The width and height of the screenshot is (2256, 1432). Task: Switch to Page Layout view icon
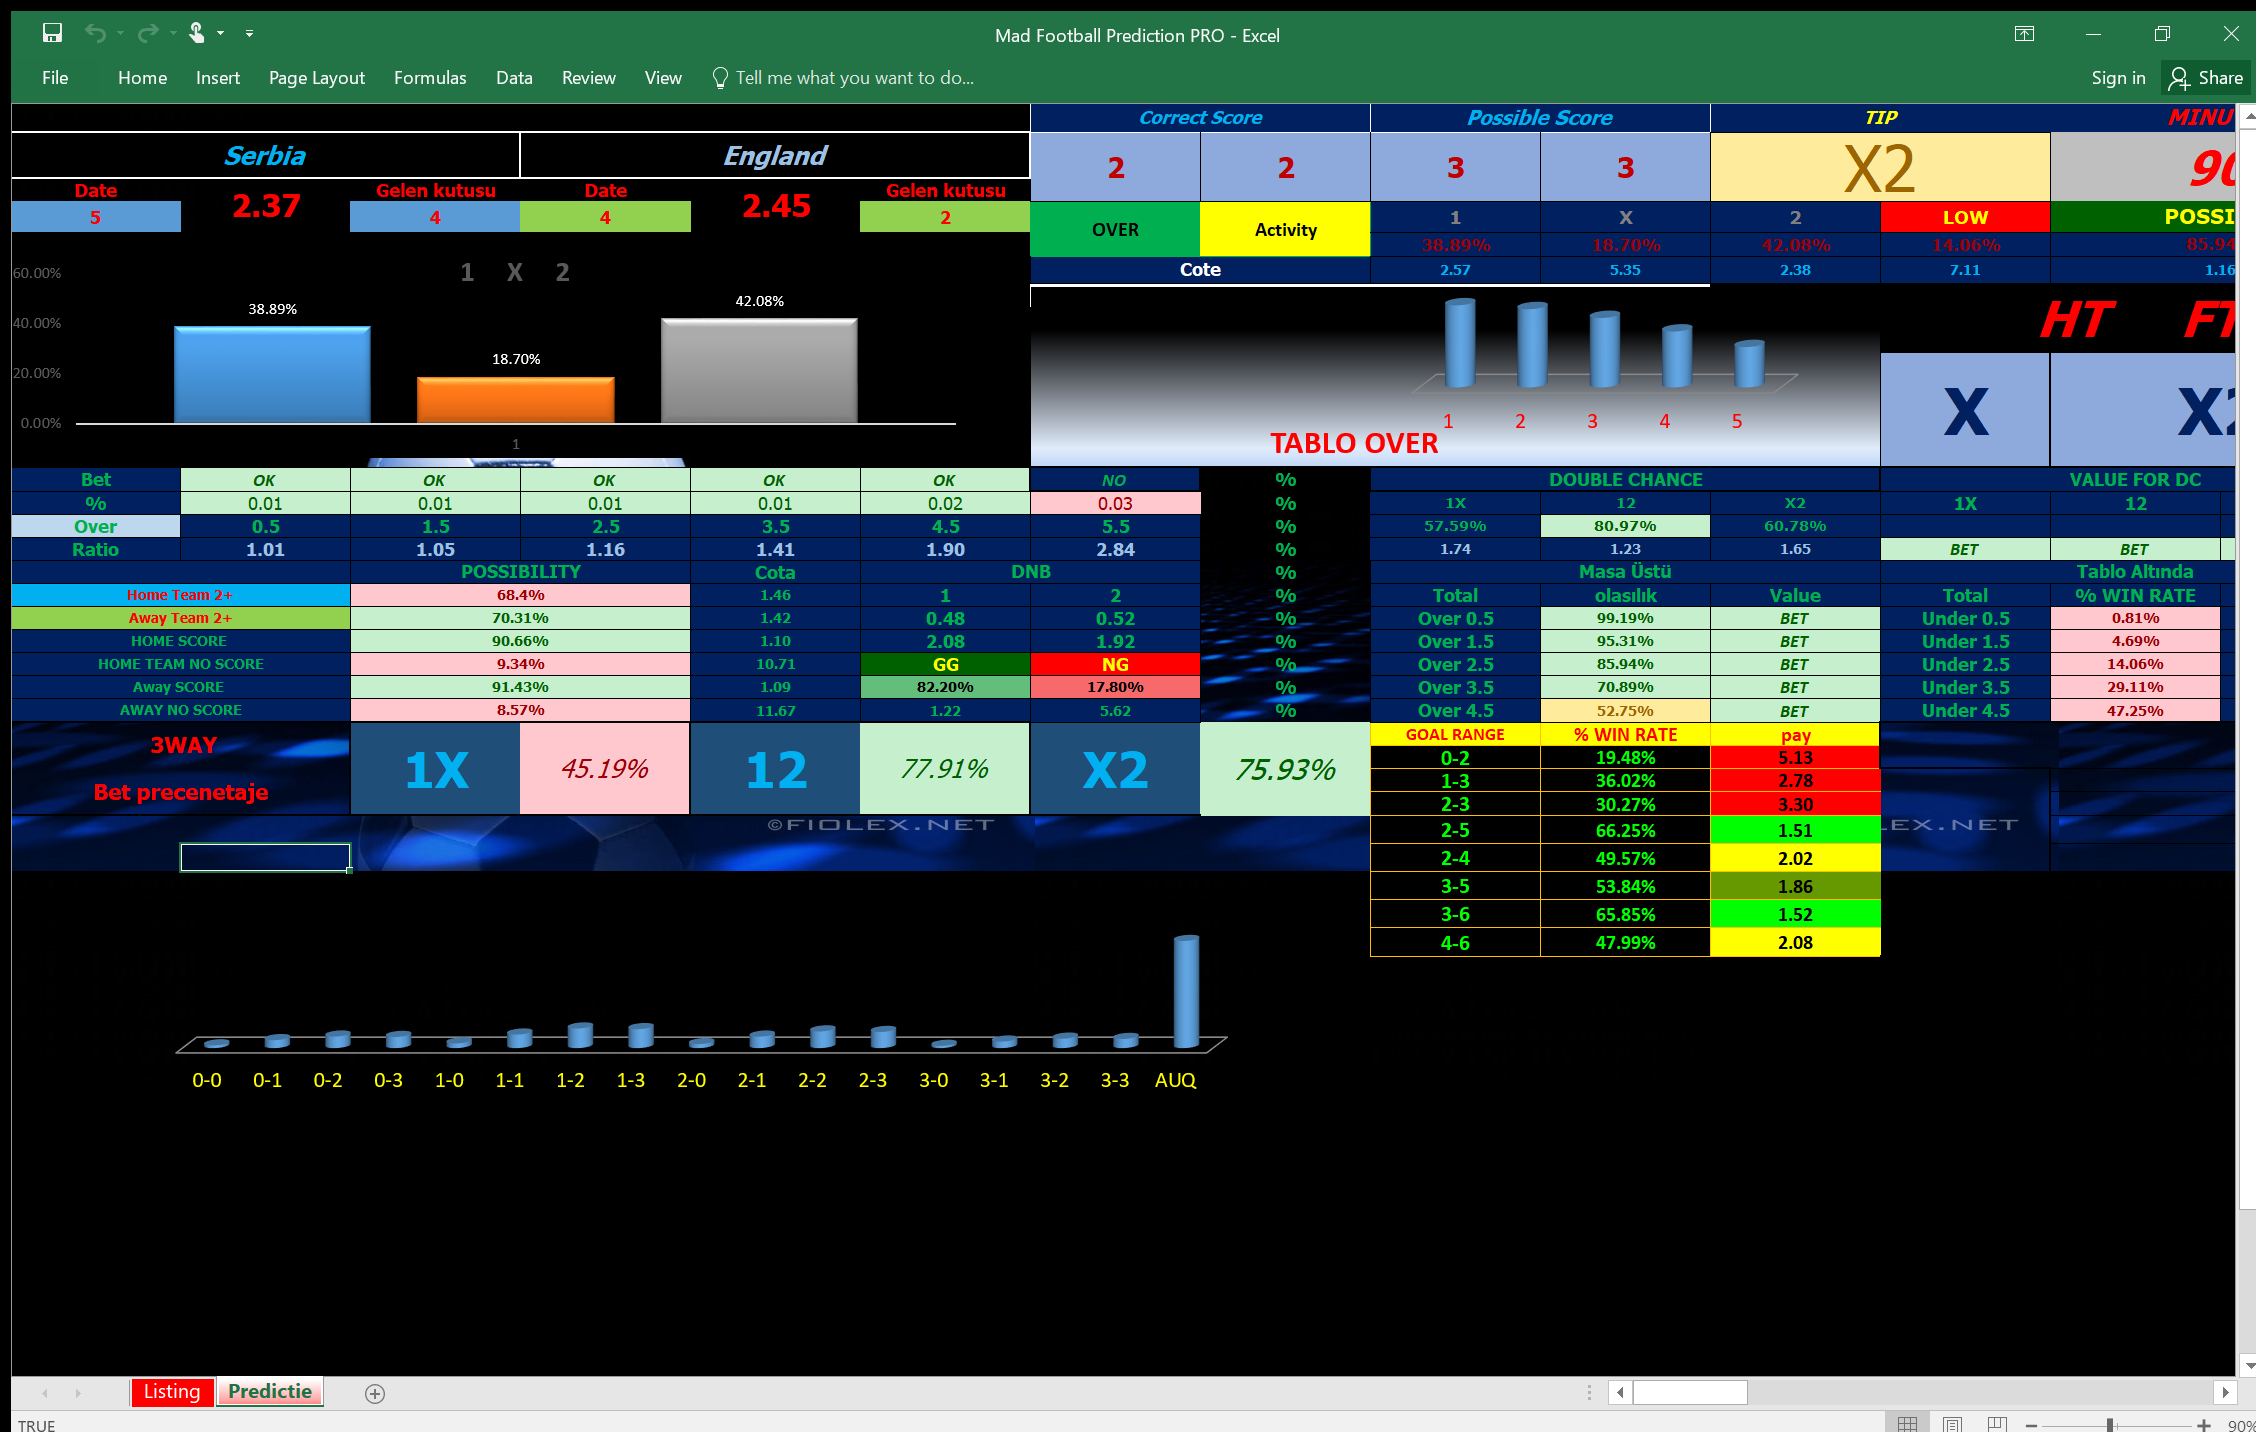[1952, 1424]
